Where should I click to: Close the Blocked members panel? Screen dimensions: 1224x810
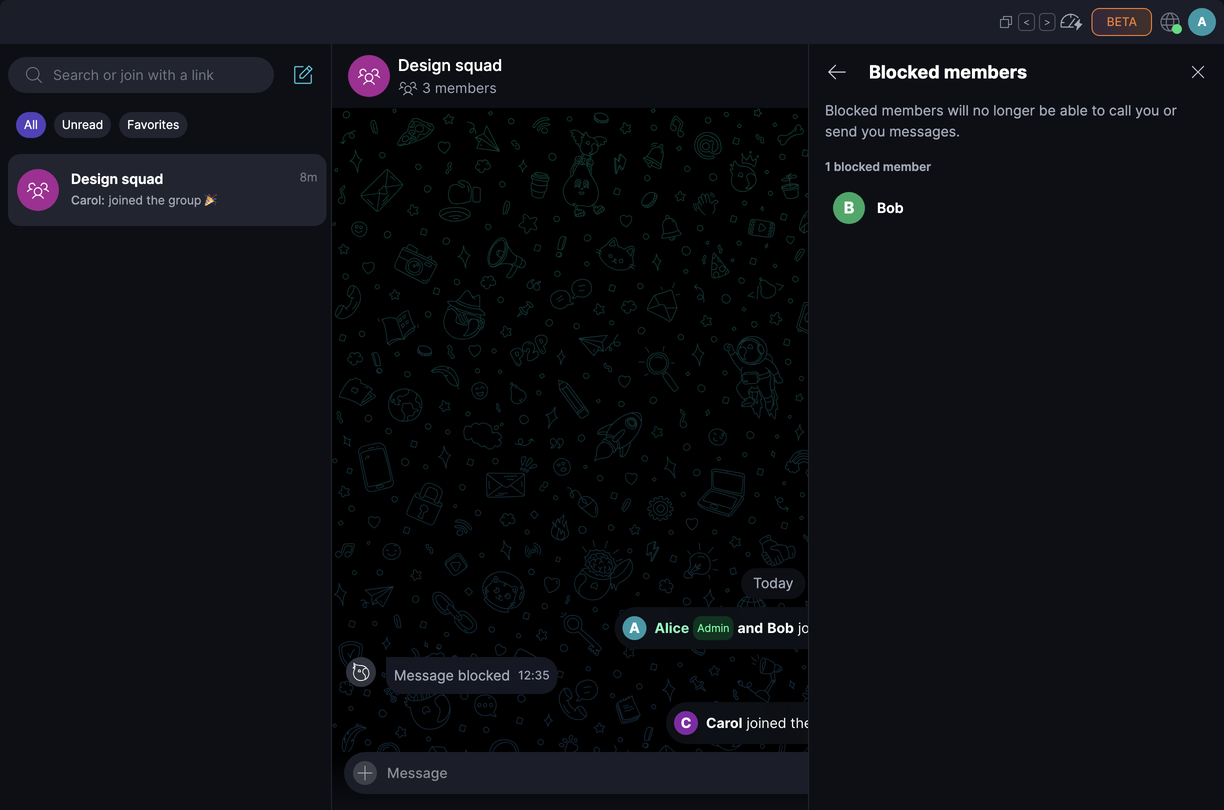(1198, 72)
